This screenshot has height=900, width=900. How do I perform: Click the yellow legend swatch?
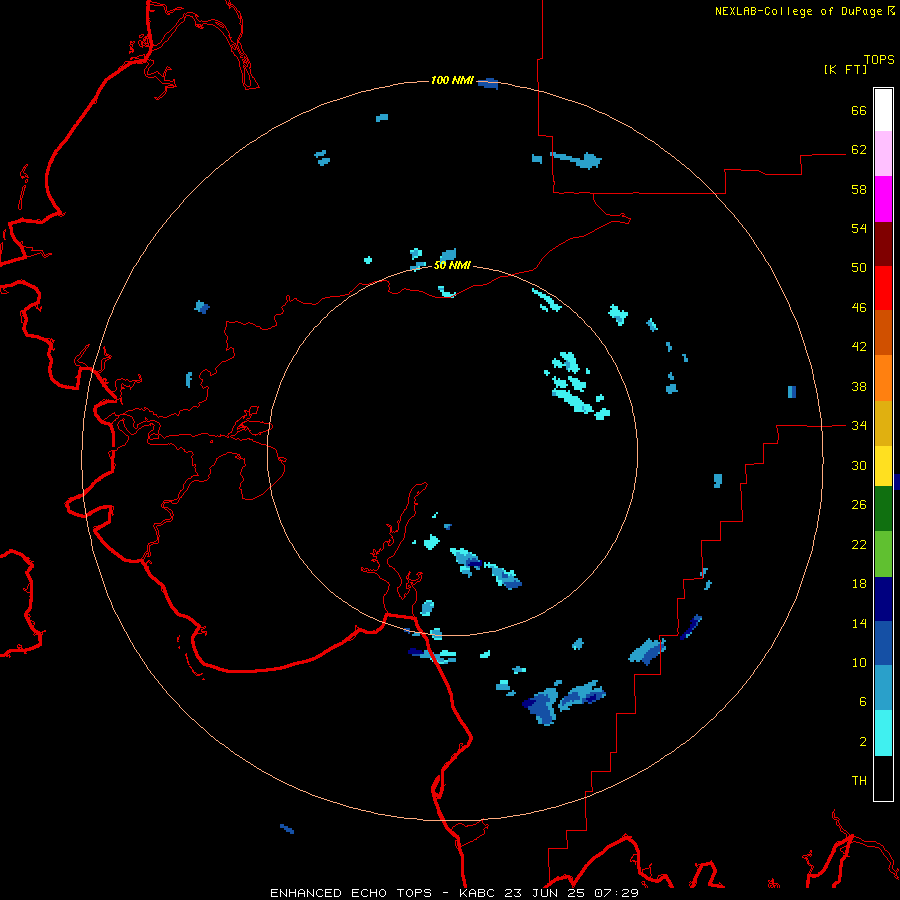pyautogui.click(x=883, y=466)
